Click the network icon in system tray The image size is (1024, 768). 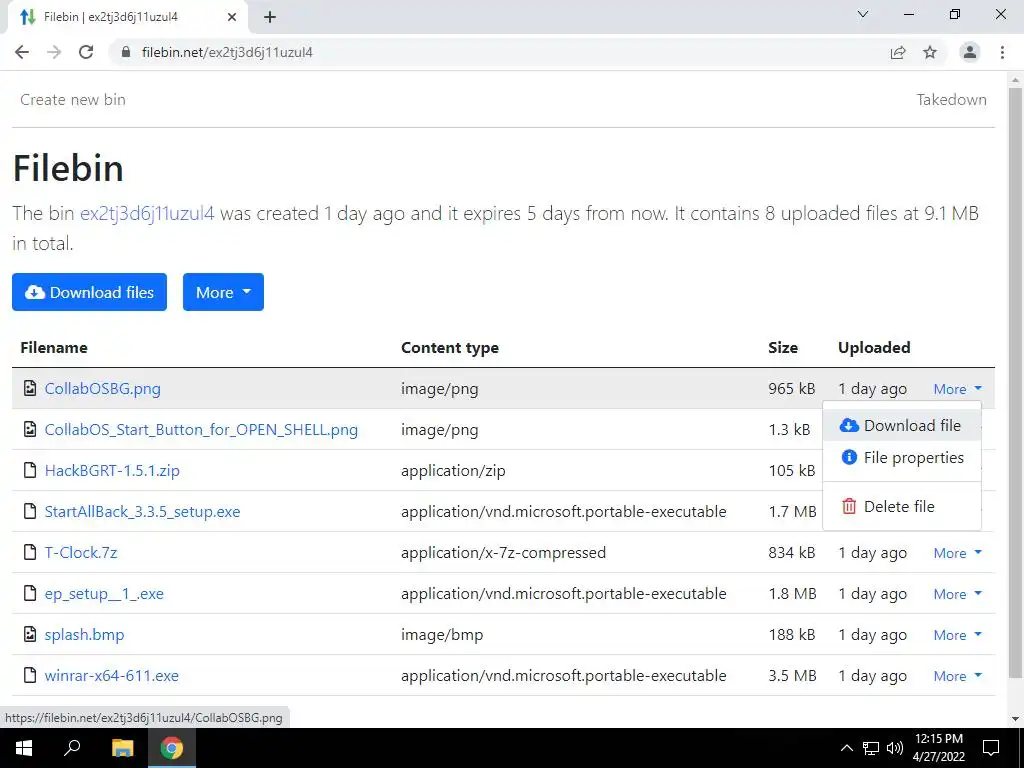tap(871, 748)
